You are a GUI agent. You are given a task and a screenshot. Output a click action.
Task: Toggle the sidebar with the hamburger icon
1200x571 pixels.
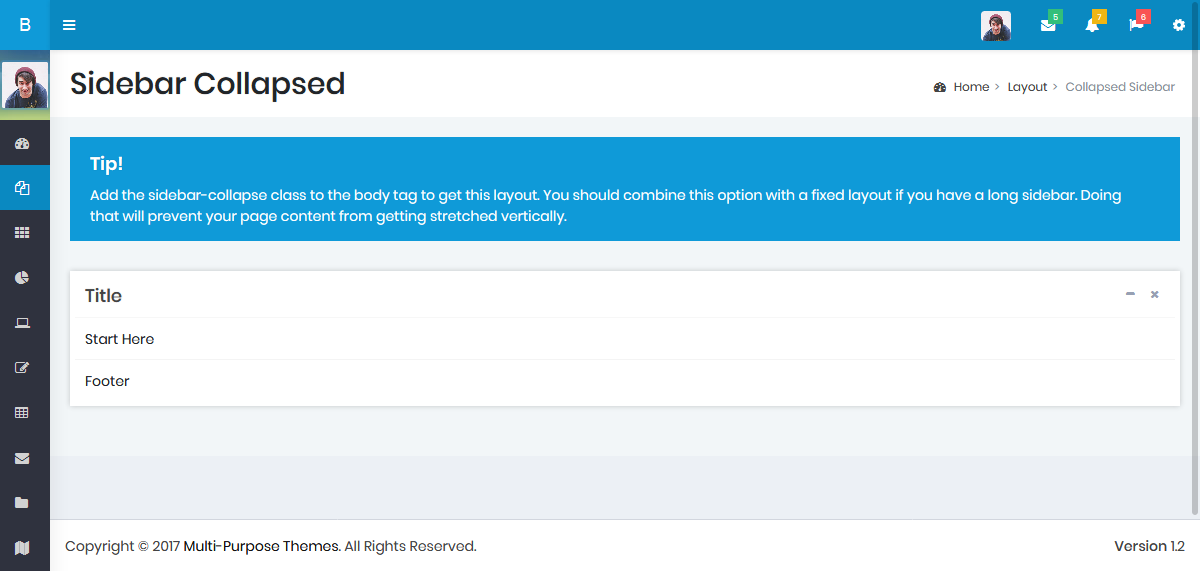click(x=69, y=25)
